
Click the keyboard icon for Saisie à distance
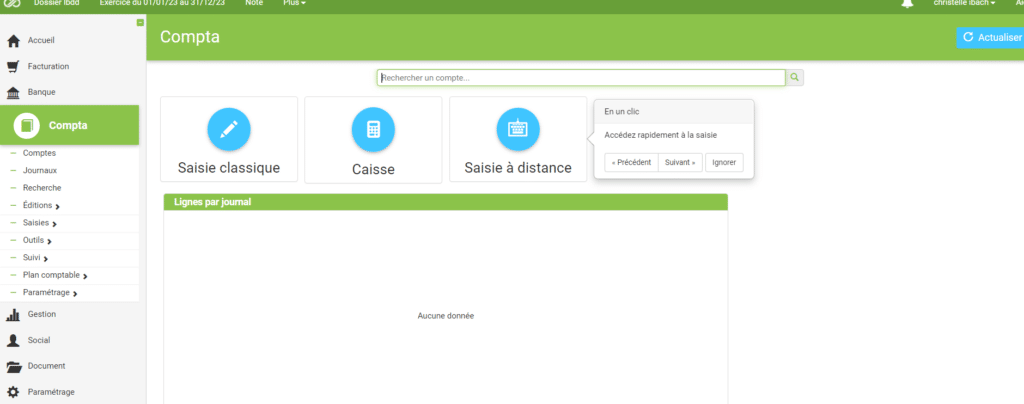click(x=518, y=129)
